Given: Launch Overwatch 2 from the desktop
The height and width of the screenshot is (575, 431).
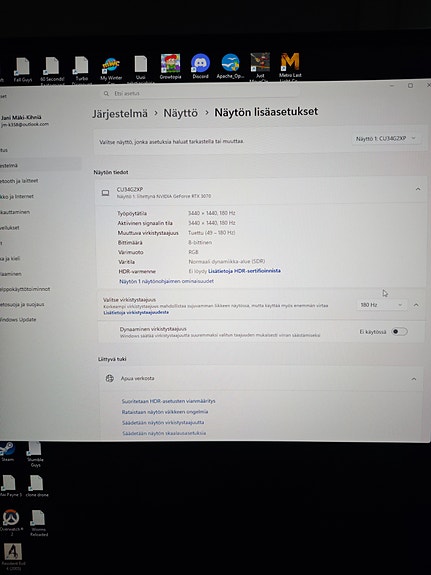Looking at the screenshot, I should [x=11, y=522].
